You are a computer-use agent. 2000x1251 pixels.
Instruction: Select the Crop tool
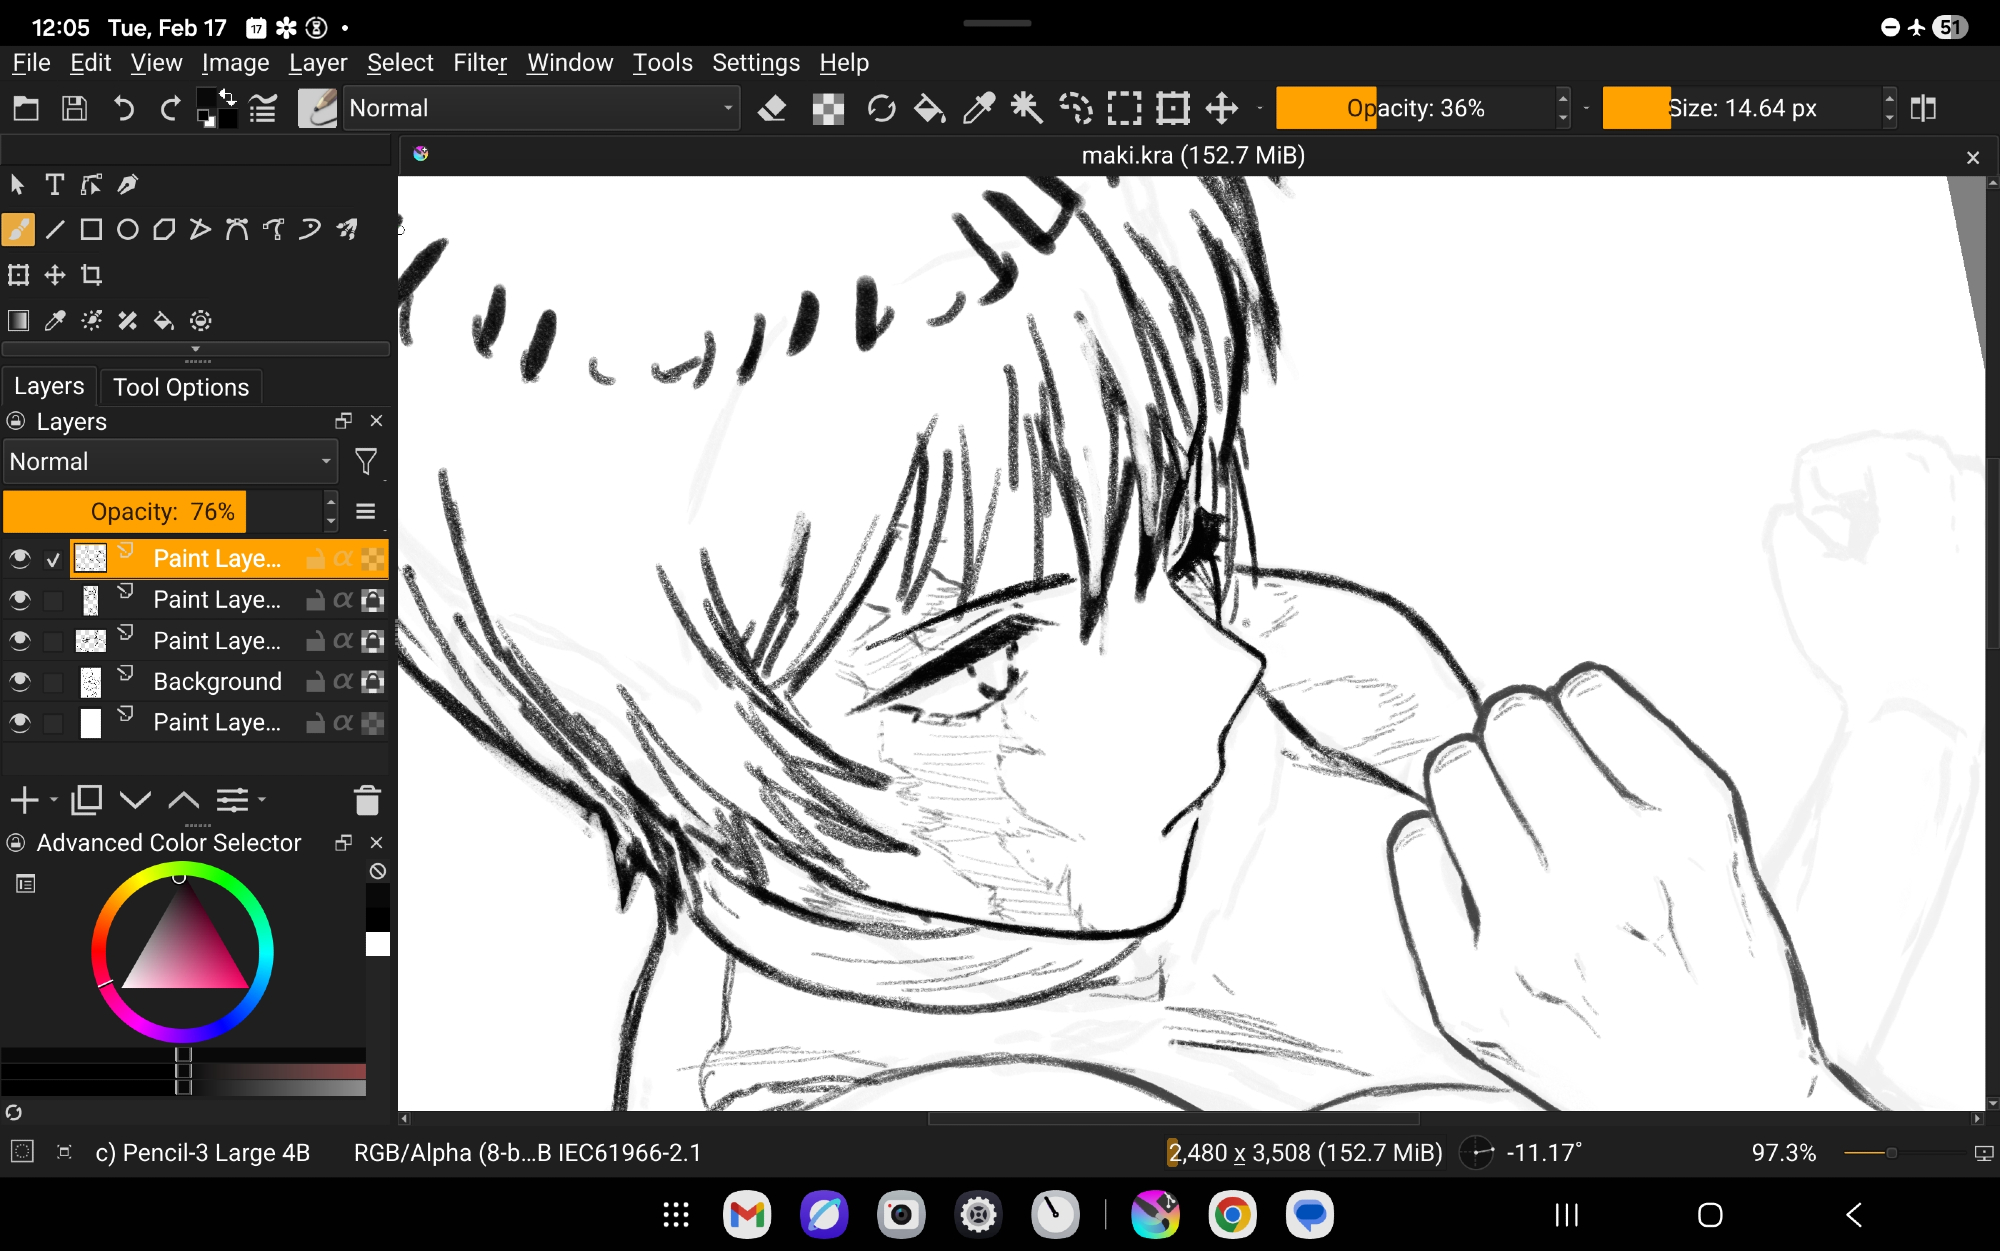[91, 275]
